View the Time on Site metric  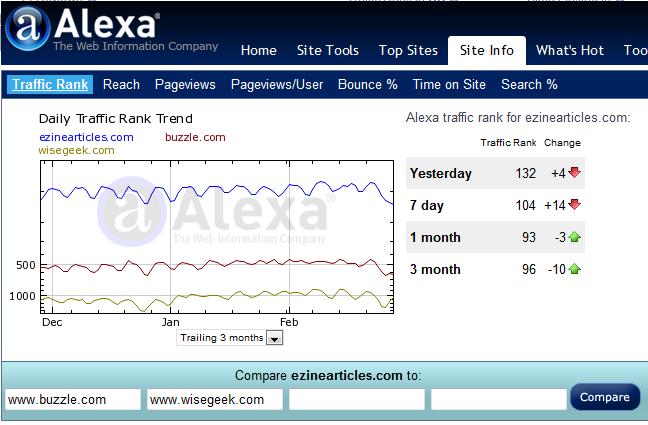449,84
